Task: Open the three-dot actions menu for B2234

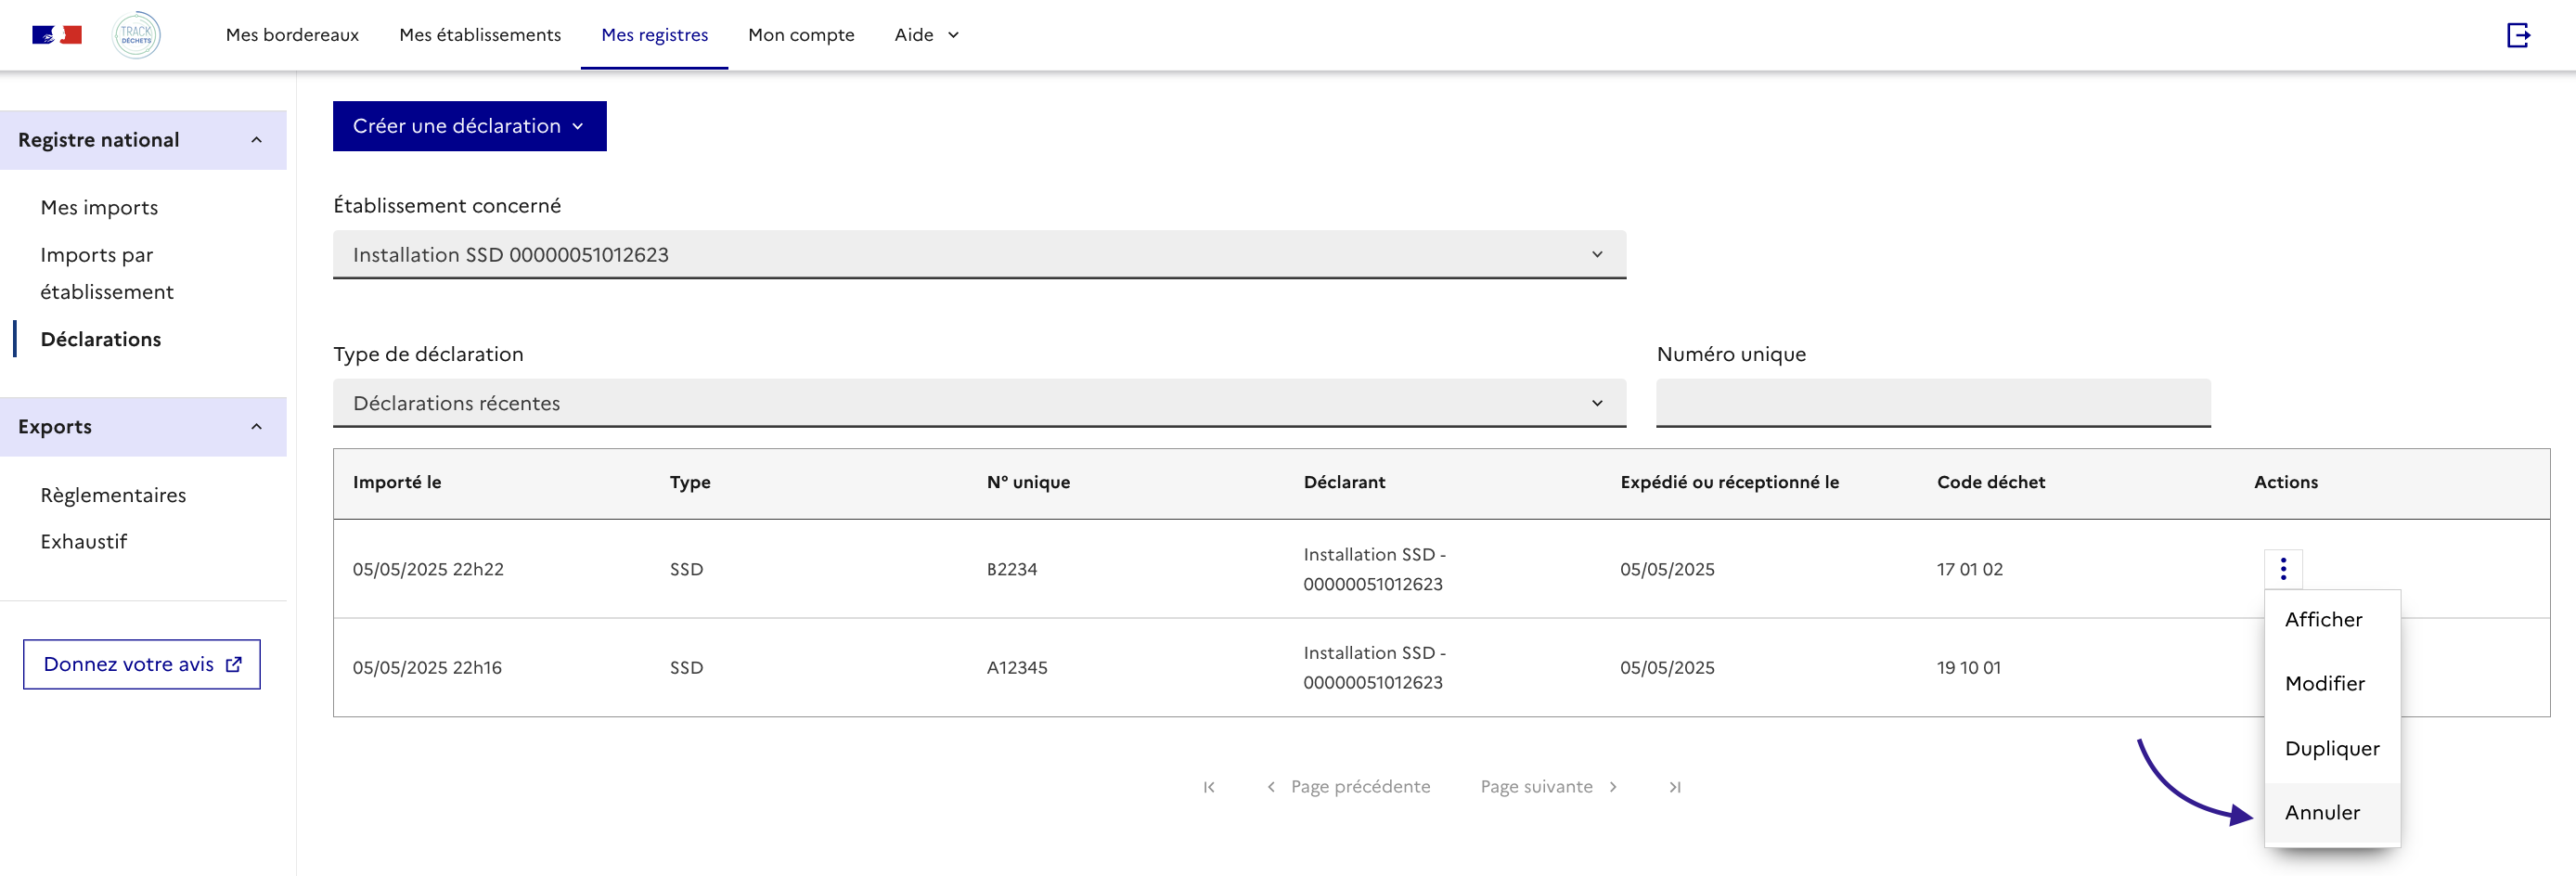Action: click(x=2282, y=569)
